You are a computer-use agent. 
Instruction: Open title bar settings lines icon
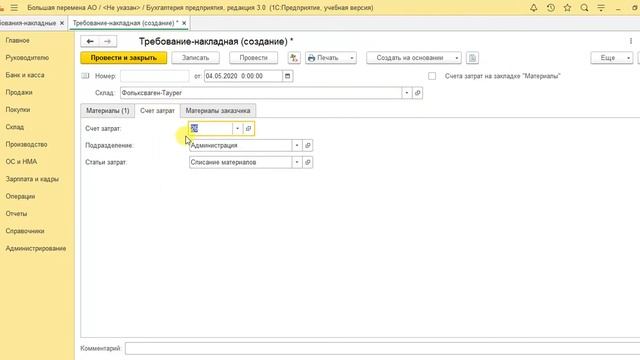[x=601, y=8]
